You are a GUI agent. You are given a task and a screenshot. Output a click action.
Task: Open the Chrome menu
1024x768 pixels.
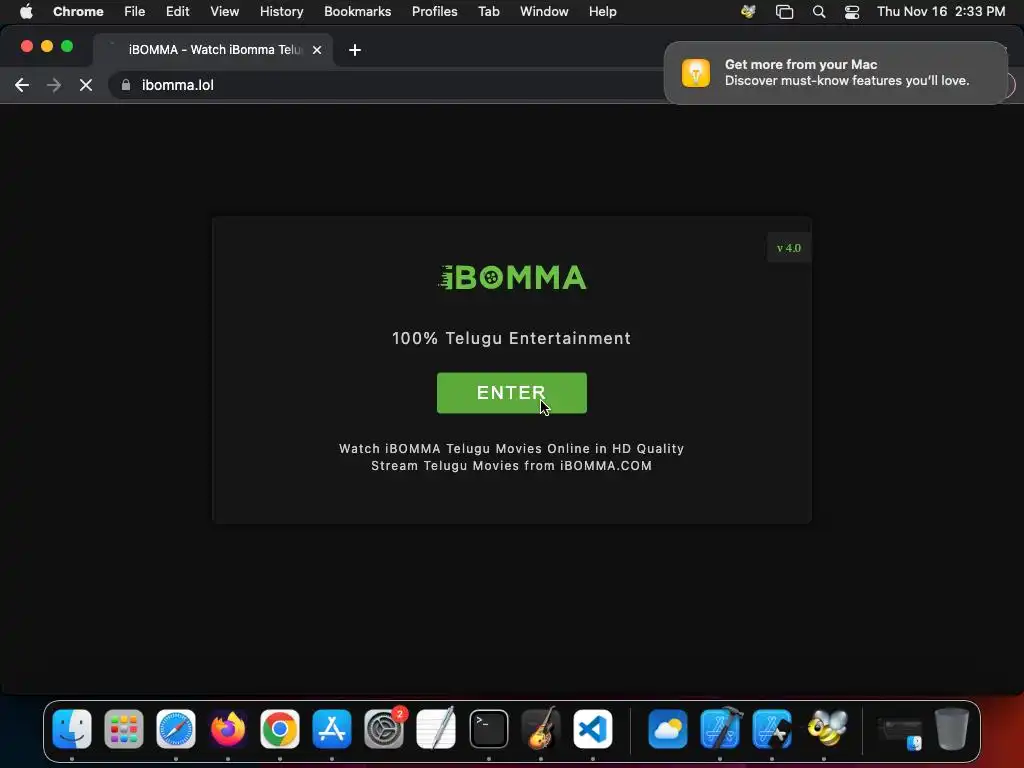pos(78,11)
